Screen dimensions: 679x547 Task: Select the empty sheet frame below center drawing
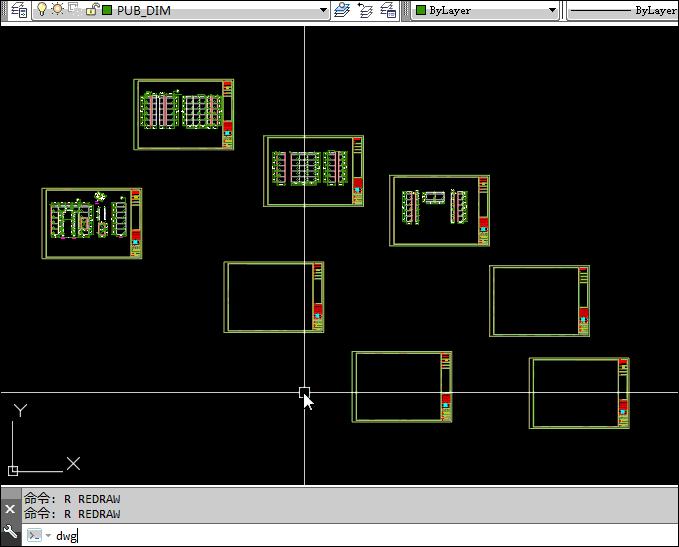tap(274, 297)
